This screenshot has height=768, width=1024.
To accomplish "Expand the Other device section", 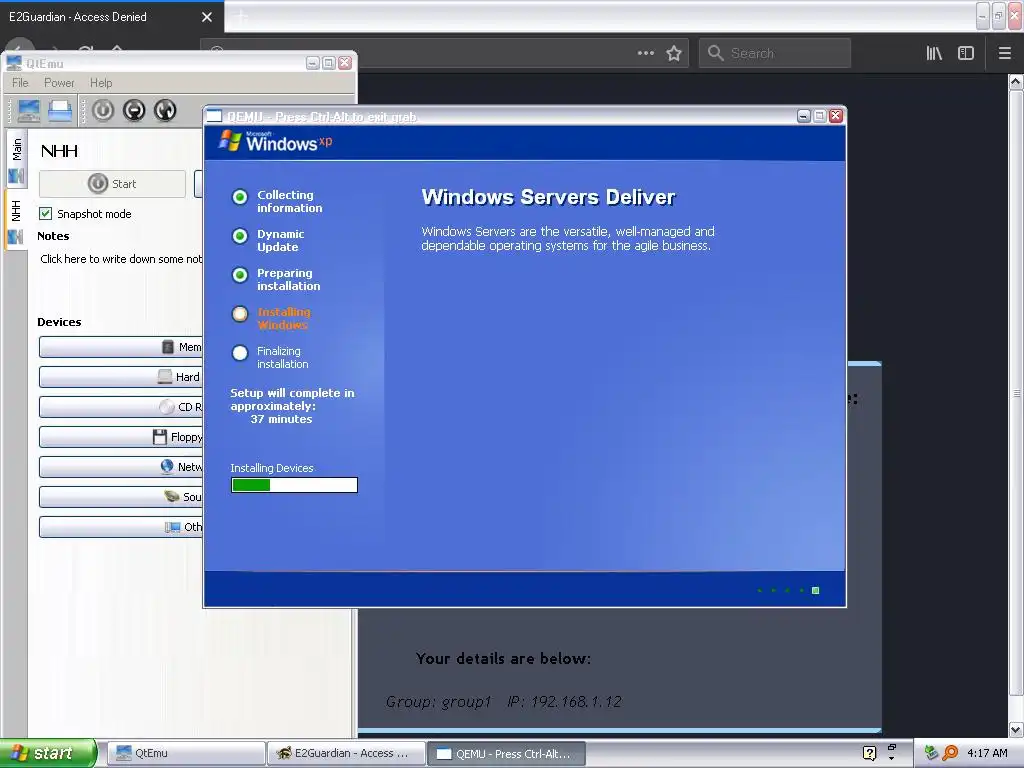I will (x=121, y=527).
